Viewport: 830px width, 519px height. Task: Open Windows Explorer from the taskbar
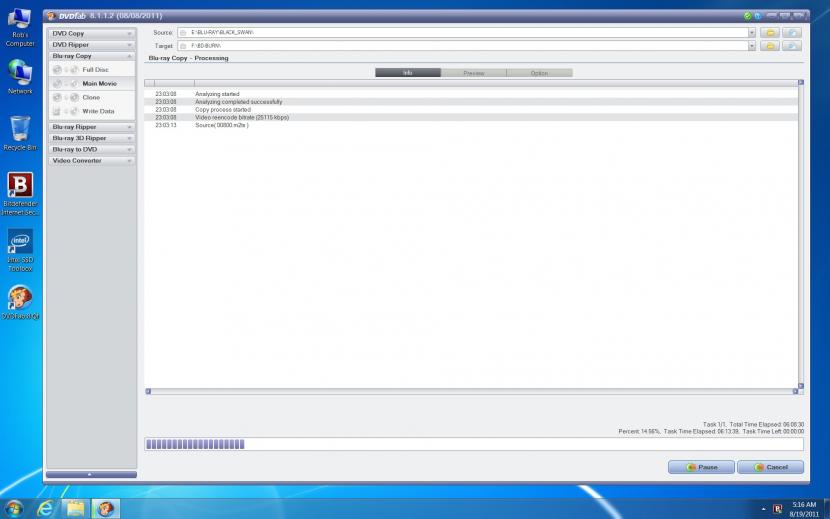[75, 508]
